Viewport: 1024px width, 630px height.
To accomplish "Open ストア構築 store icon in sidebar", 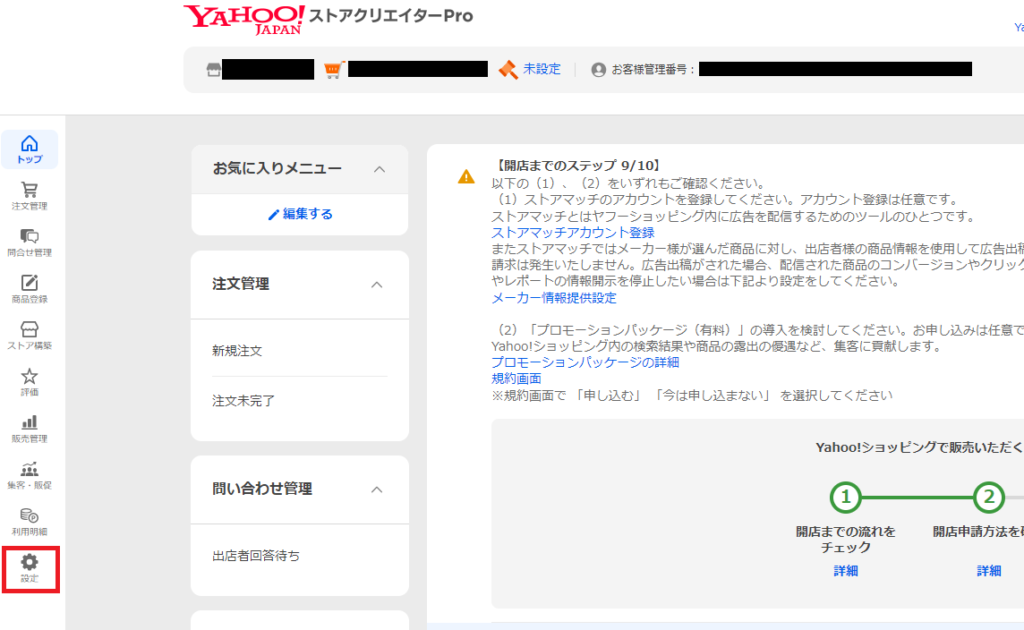I will pyautogui.click(x=30, y=335).
